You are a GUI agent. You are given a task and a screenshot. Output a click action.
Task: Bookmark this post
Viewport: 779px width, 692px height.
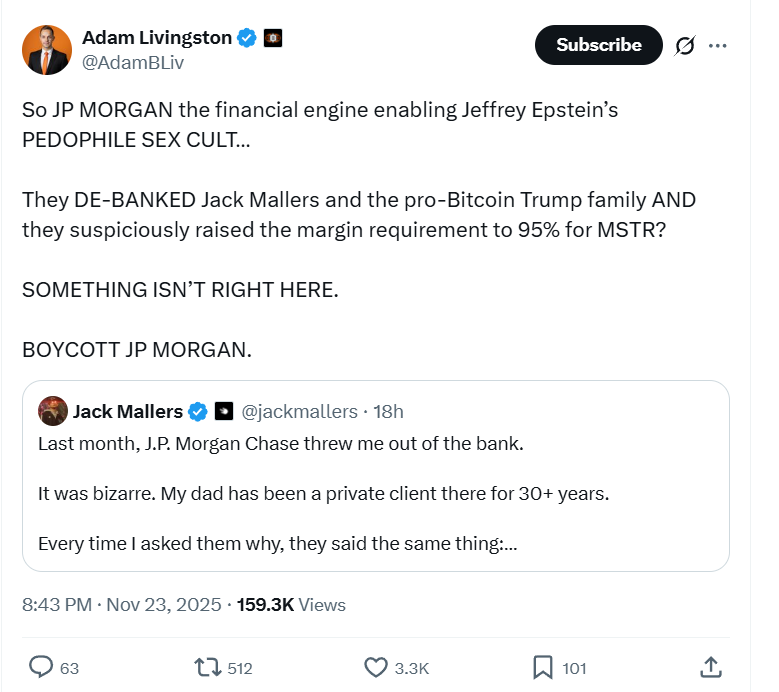(543, 667)
